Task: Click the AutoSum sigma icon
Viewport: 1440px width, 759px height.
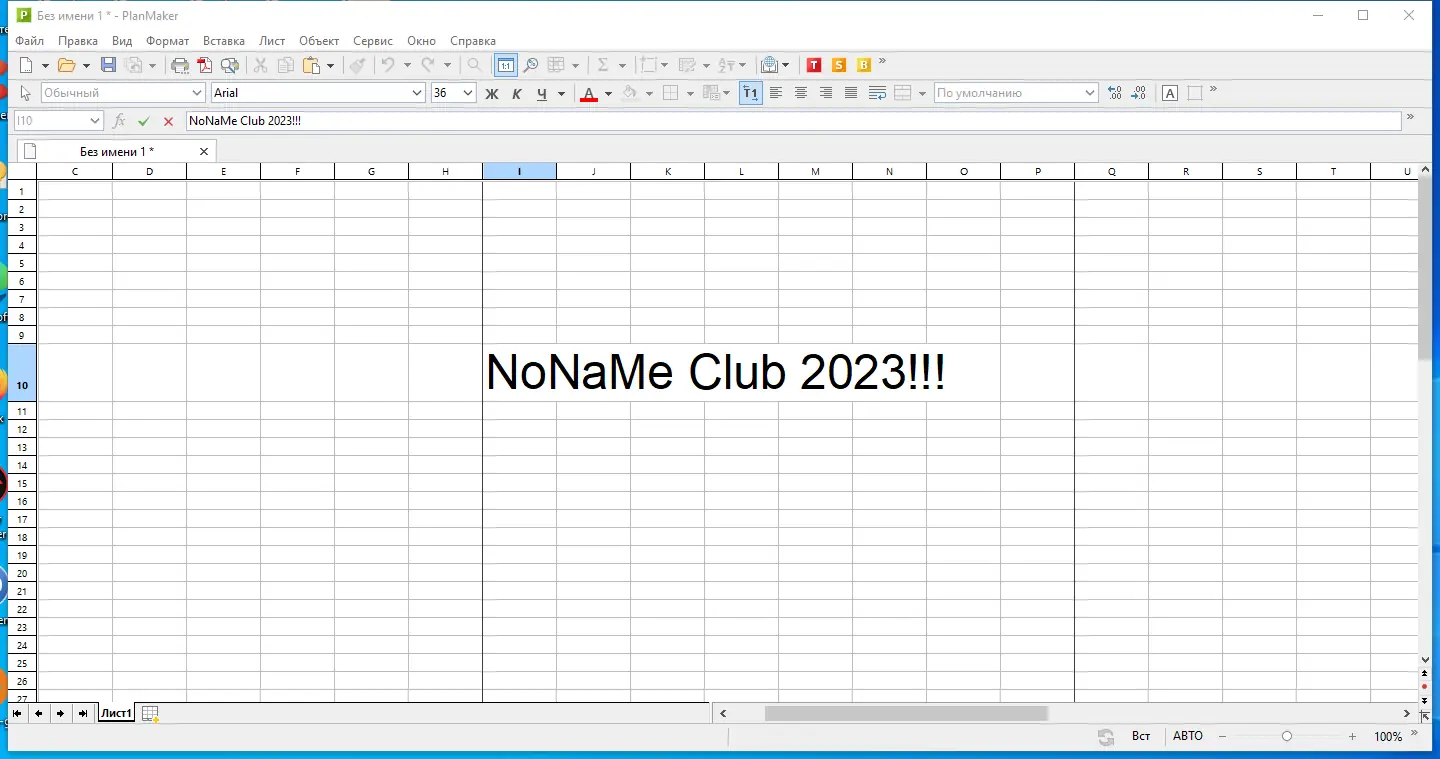Action: point(603,65)
